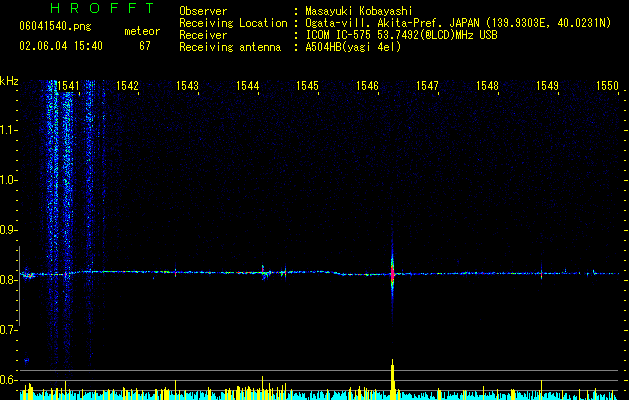Click the meteor echo burst after 1544

pos(264,273)
